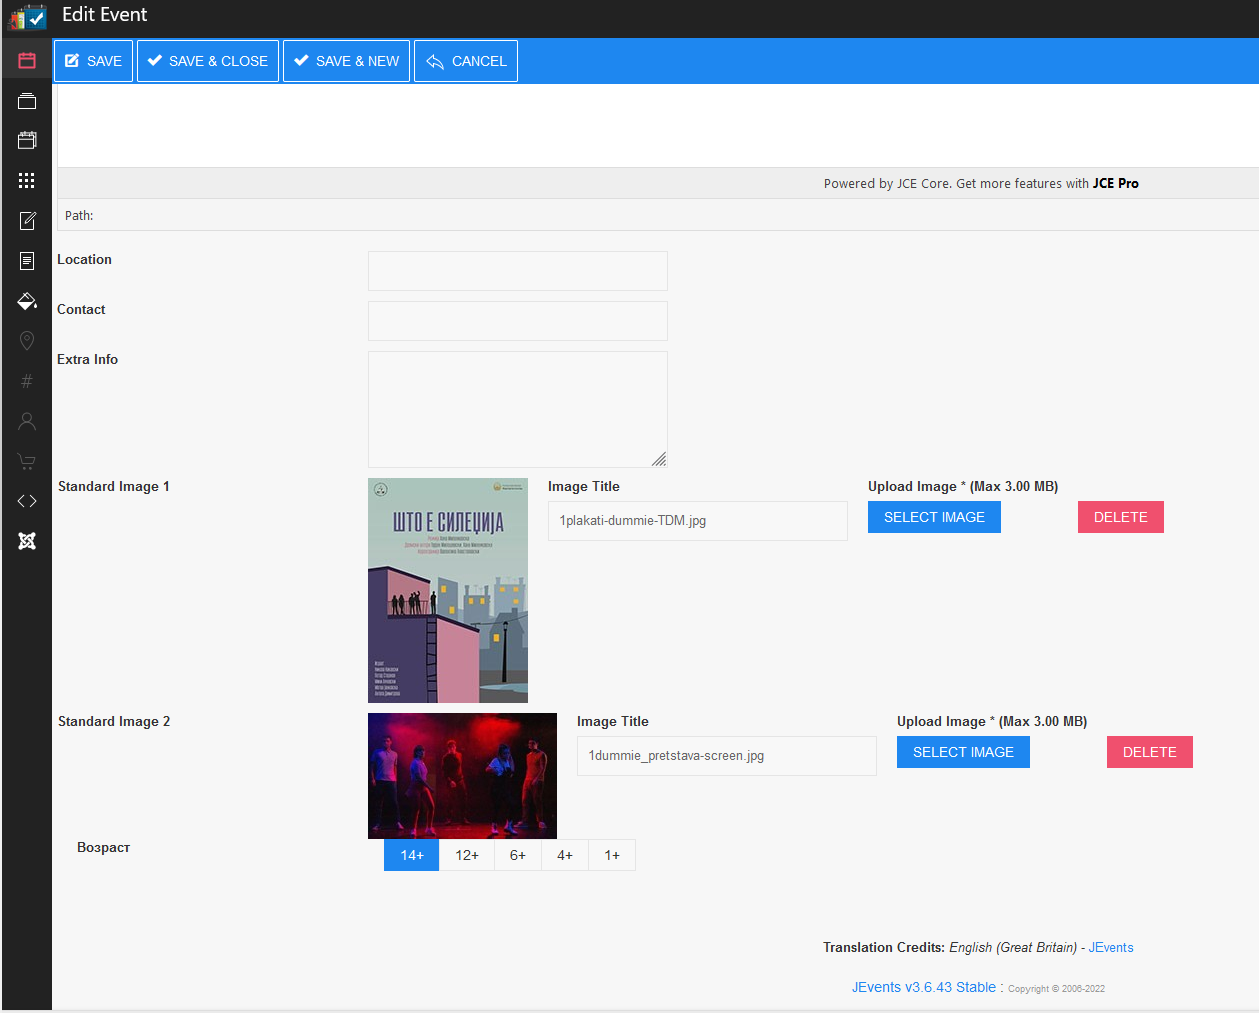Delete Standard Image 1
1259x1013 pixels.
[1121, 517]
